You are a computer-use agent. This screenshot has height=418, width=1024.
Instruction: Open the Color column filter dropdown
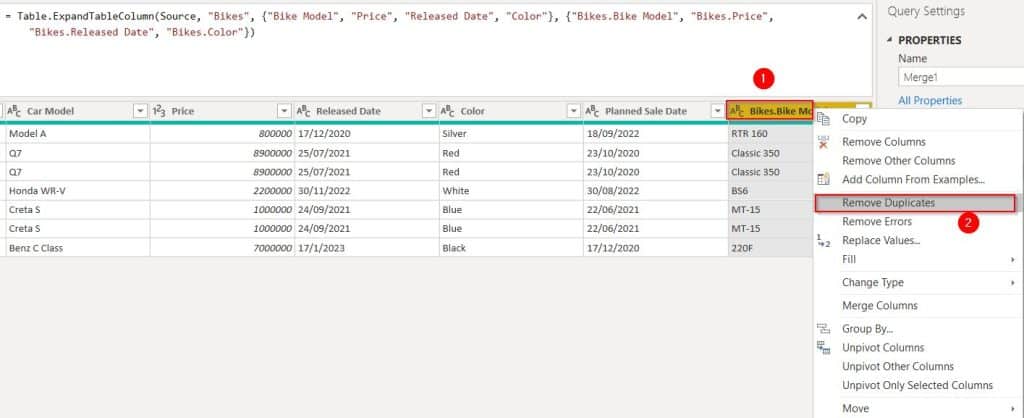pyautogui.click(x=573, y=111)
